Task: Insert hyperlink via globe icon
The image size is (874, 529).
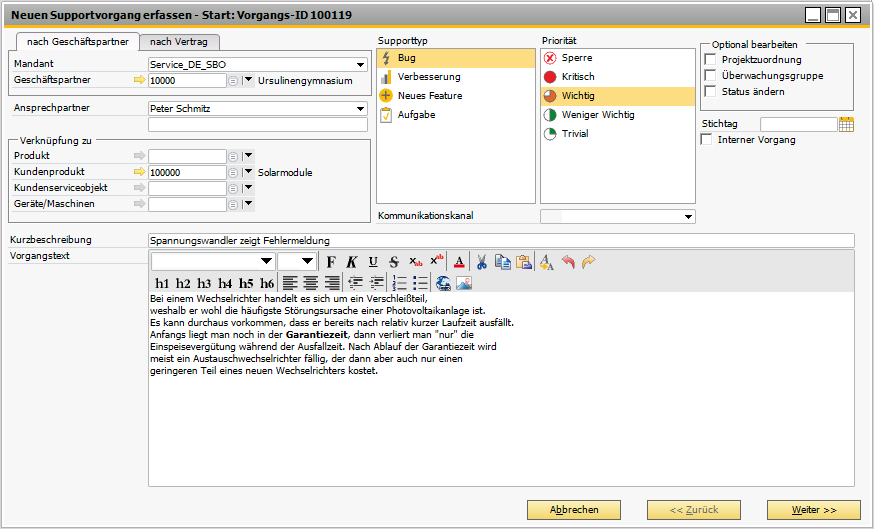Action: 443,283
